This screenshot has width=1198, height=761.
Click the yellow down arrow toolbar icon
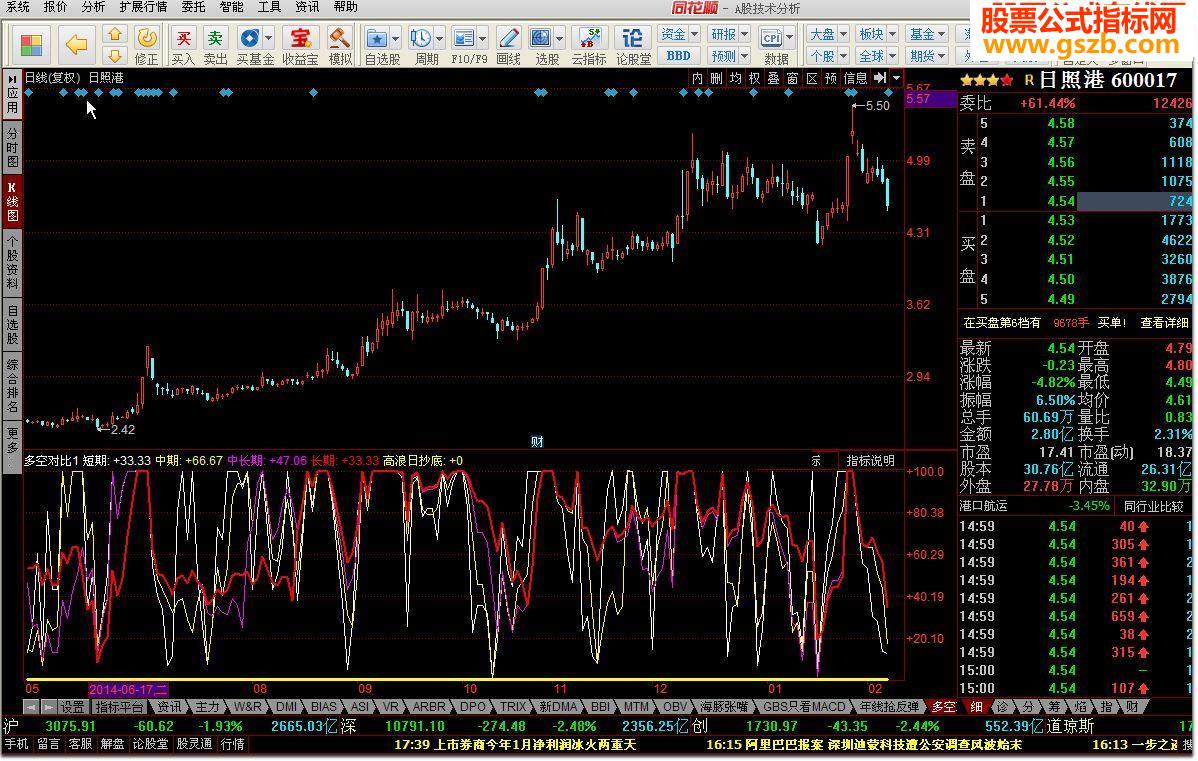[115, 55]
